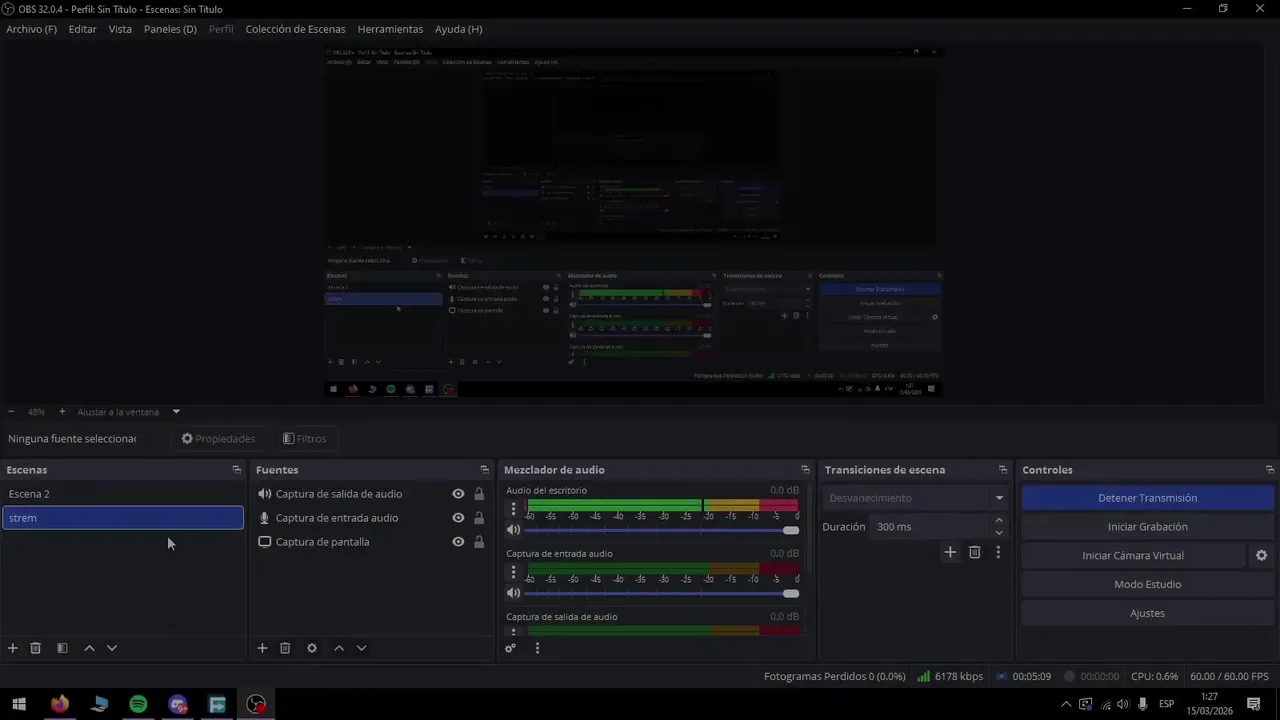Delete selected source in Fuentes
The image size is (1280, 720).
[285, 648]
